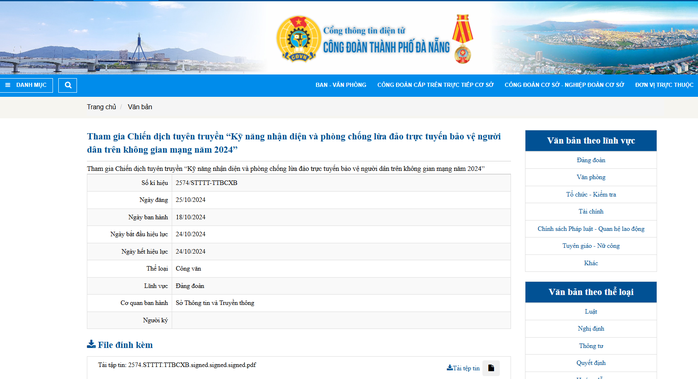Click Ngày ban hành value 18/10/2024
Viewport: 698px width, 379px height.
[191, 217]
